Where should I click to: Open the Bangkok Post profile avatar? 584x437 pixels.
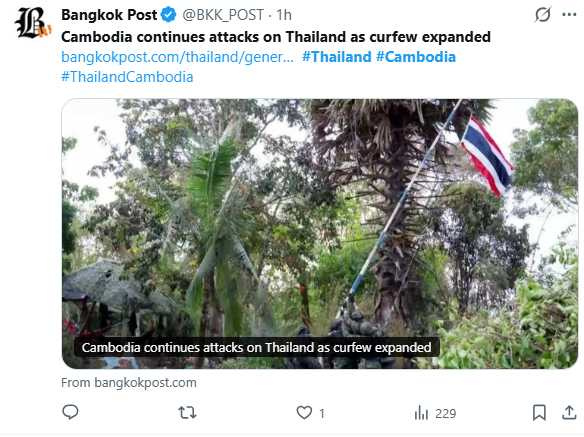coord(33,23)
